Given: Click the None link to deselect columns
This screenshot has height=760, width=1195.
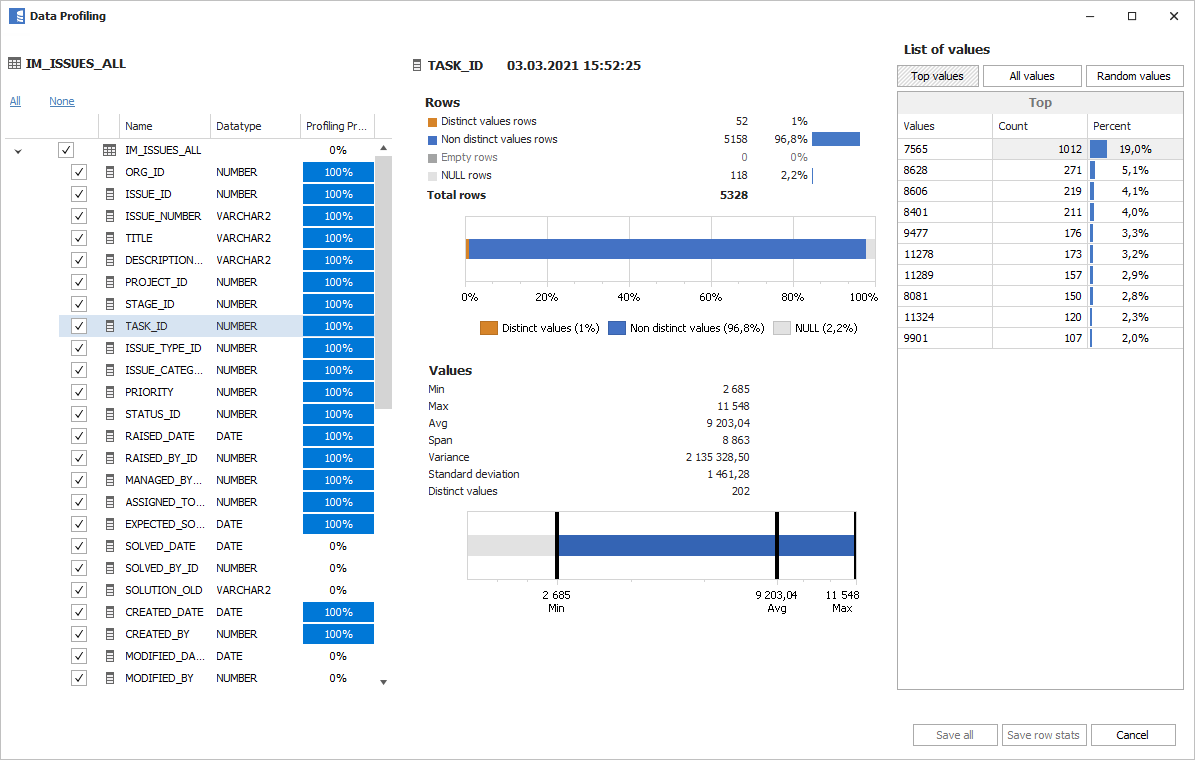Looking at the screenshot, I should [x=62, y=101].
